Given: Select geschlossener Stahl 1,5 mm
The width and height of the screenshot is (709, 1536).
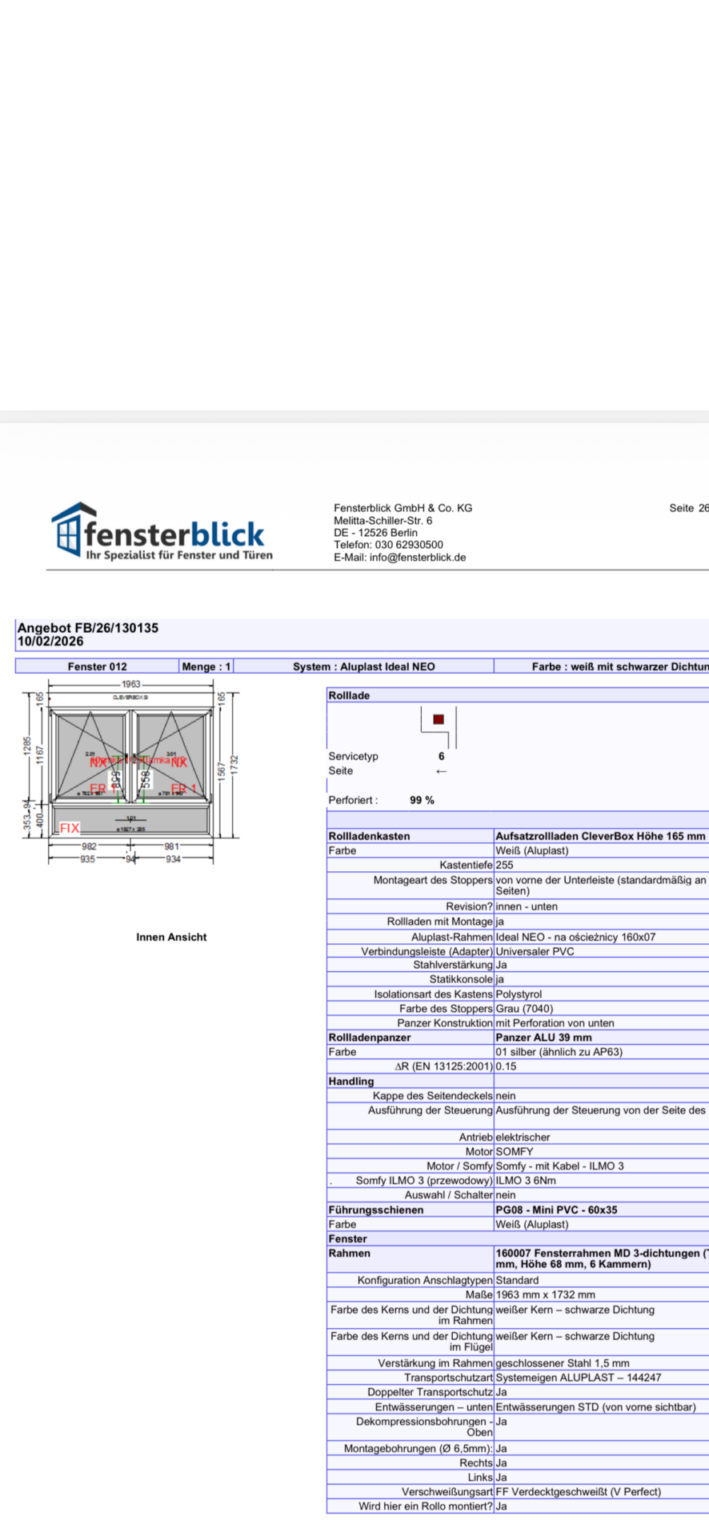Looking at the screenshot, I should [563, 1362].
